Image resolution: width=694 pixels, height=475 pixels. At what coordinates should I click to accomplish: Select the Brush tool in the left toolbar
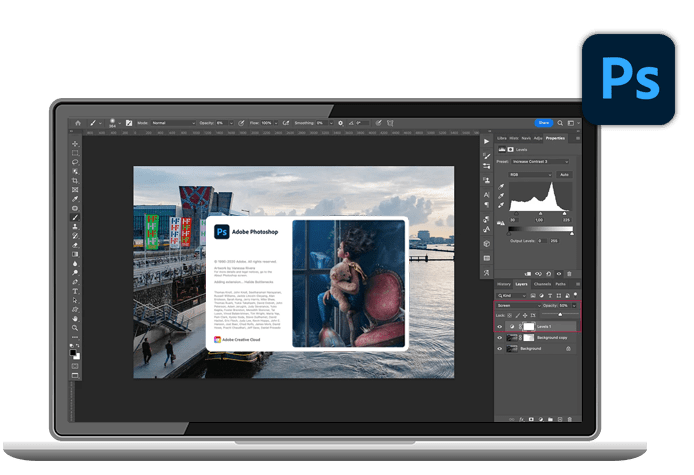[x=75, y=217]
